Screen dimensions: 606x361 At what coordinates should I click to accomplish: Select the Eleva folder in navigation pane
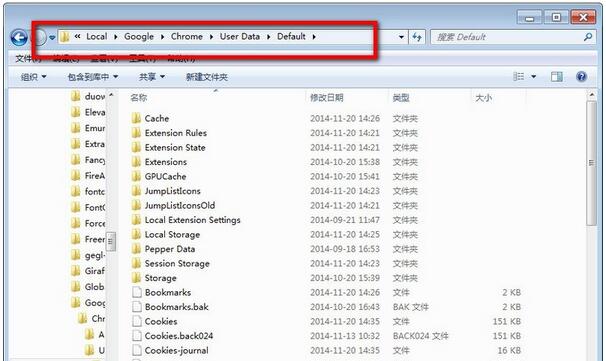(89, 112)
